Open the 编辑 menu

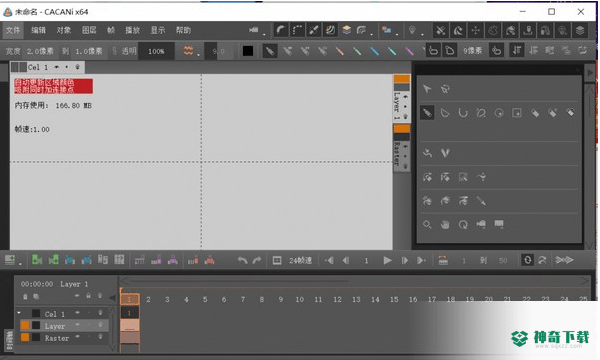38,30
